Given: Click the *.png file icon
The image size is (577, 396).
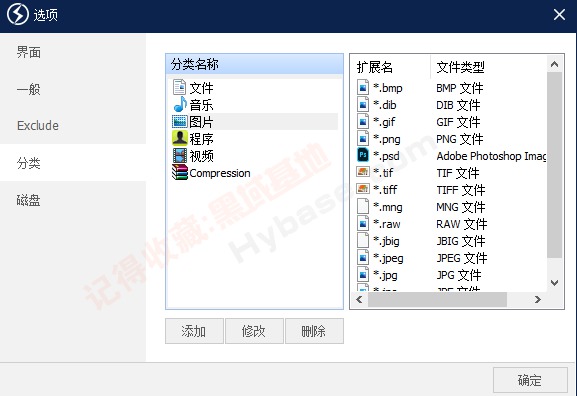Looking at the screenshot, I should click(362, 139).
